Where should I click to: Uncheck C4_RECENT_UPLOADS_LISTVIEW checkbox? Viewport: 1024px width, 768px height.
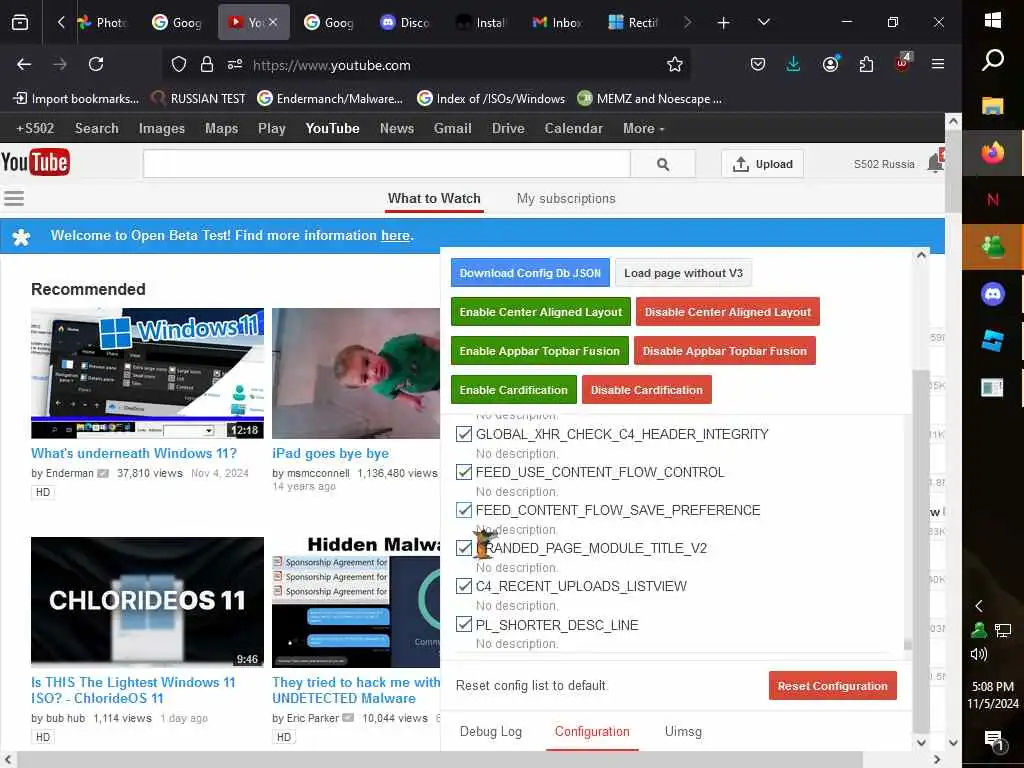tap(464, 586)
